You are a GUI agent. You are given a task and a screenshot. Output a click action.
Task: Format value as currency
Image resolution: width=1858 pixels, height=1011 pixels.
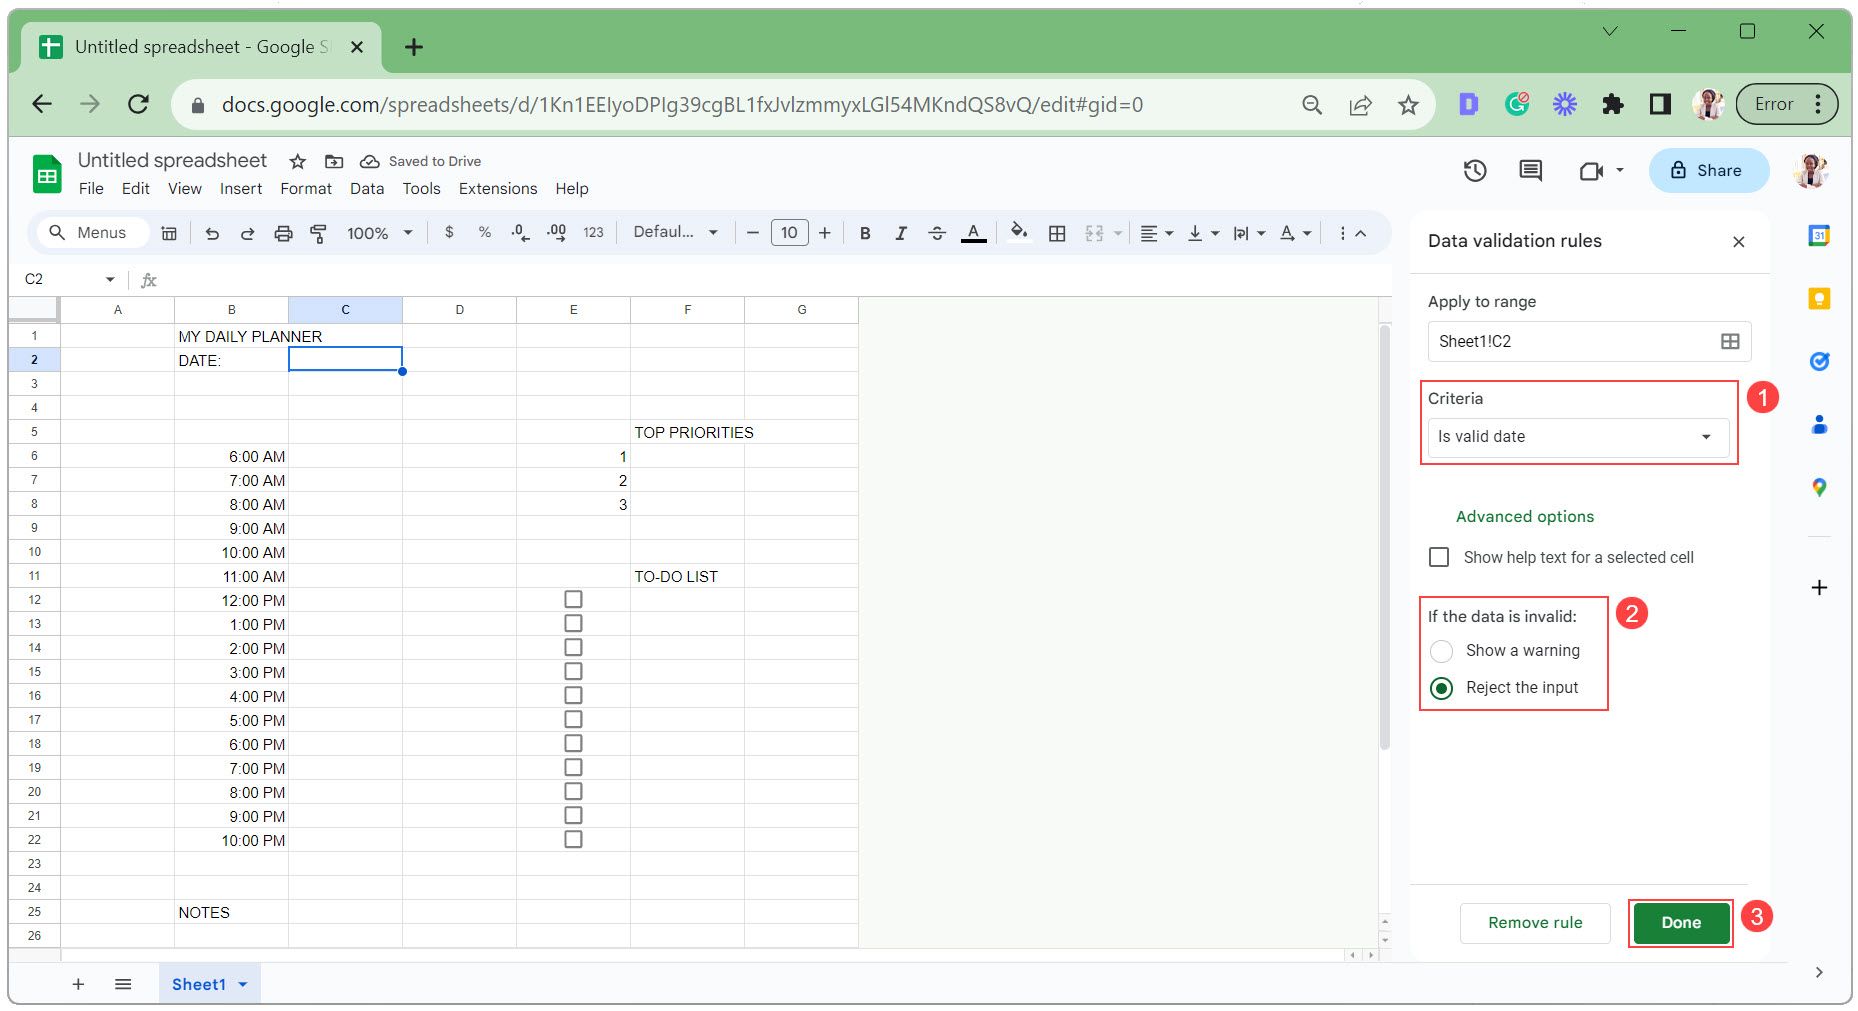(x=448, y=232)
